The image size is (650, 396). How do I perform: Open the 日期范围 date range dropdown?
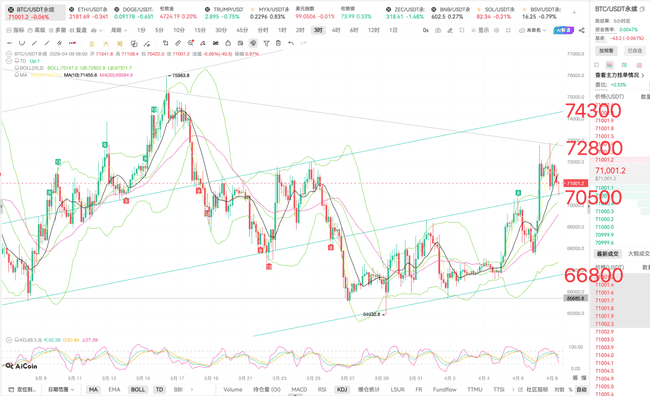(x=61, y=390)
